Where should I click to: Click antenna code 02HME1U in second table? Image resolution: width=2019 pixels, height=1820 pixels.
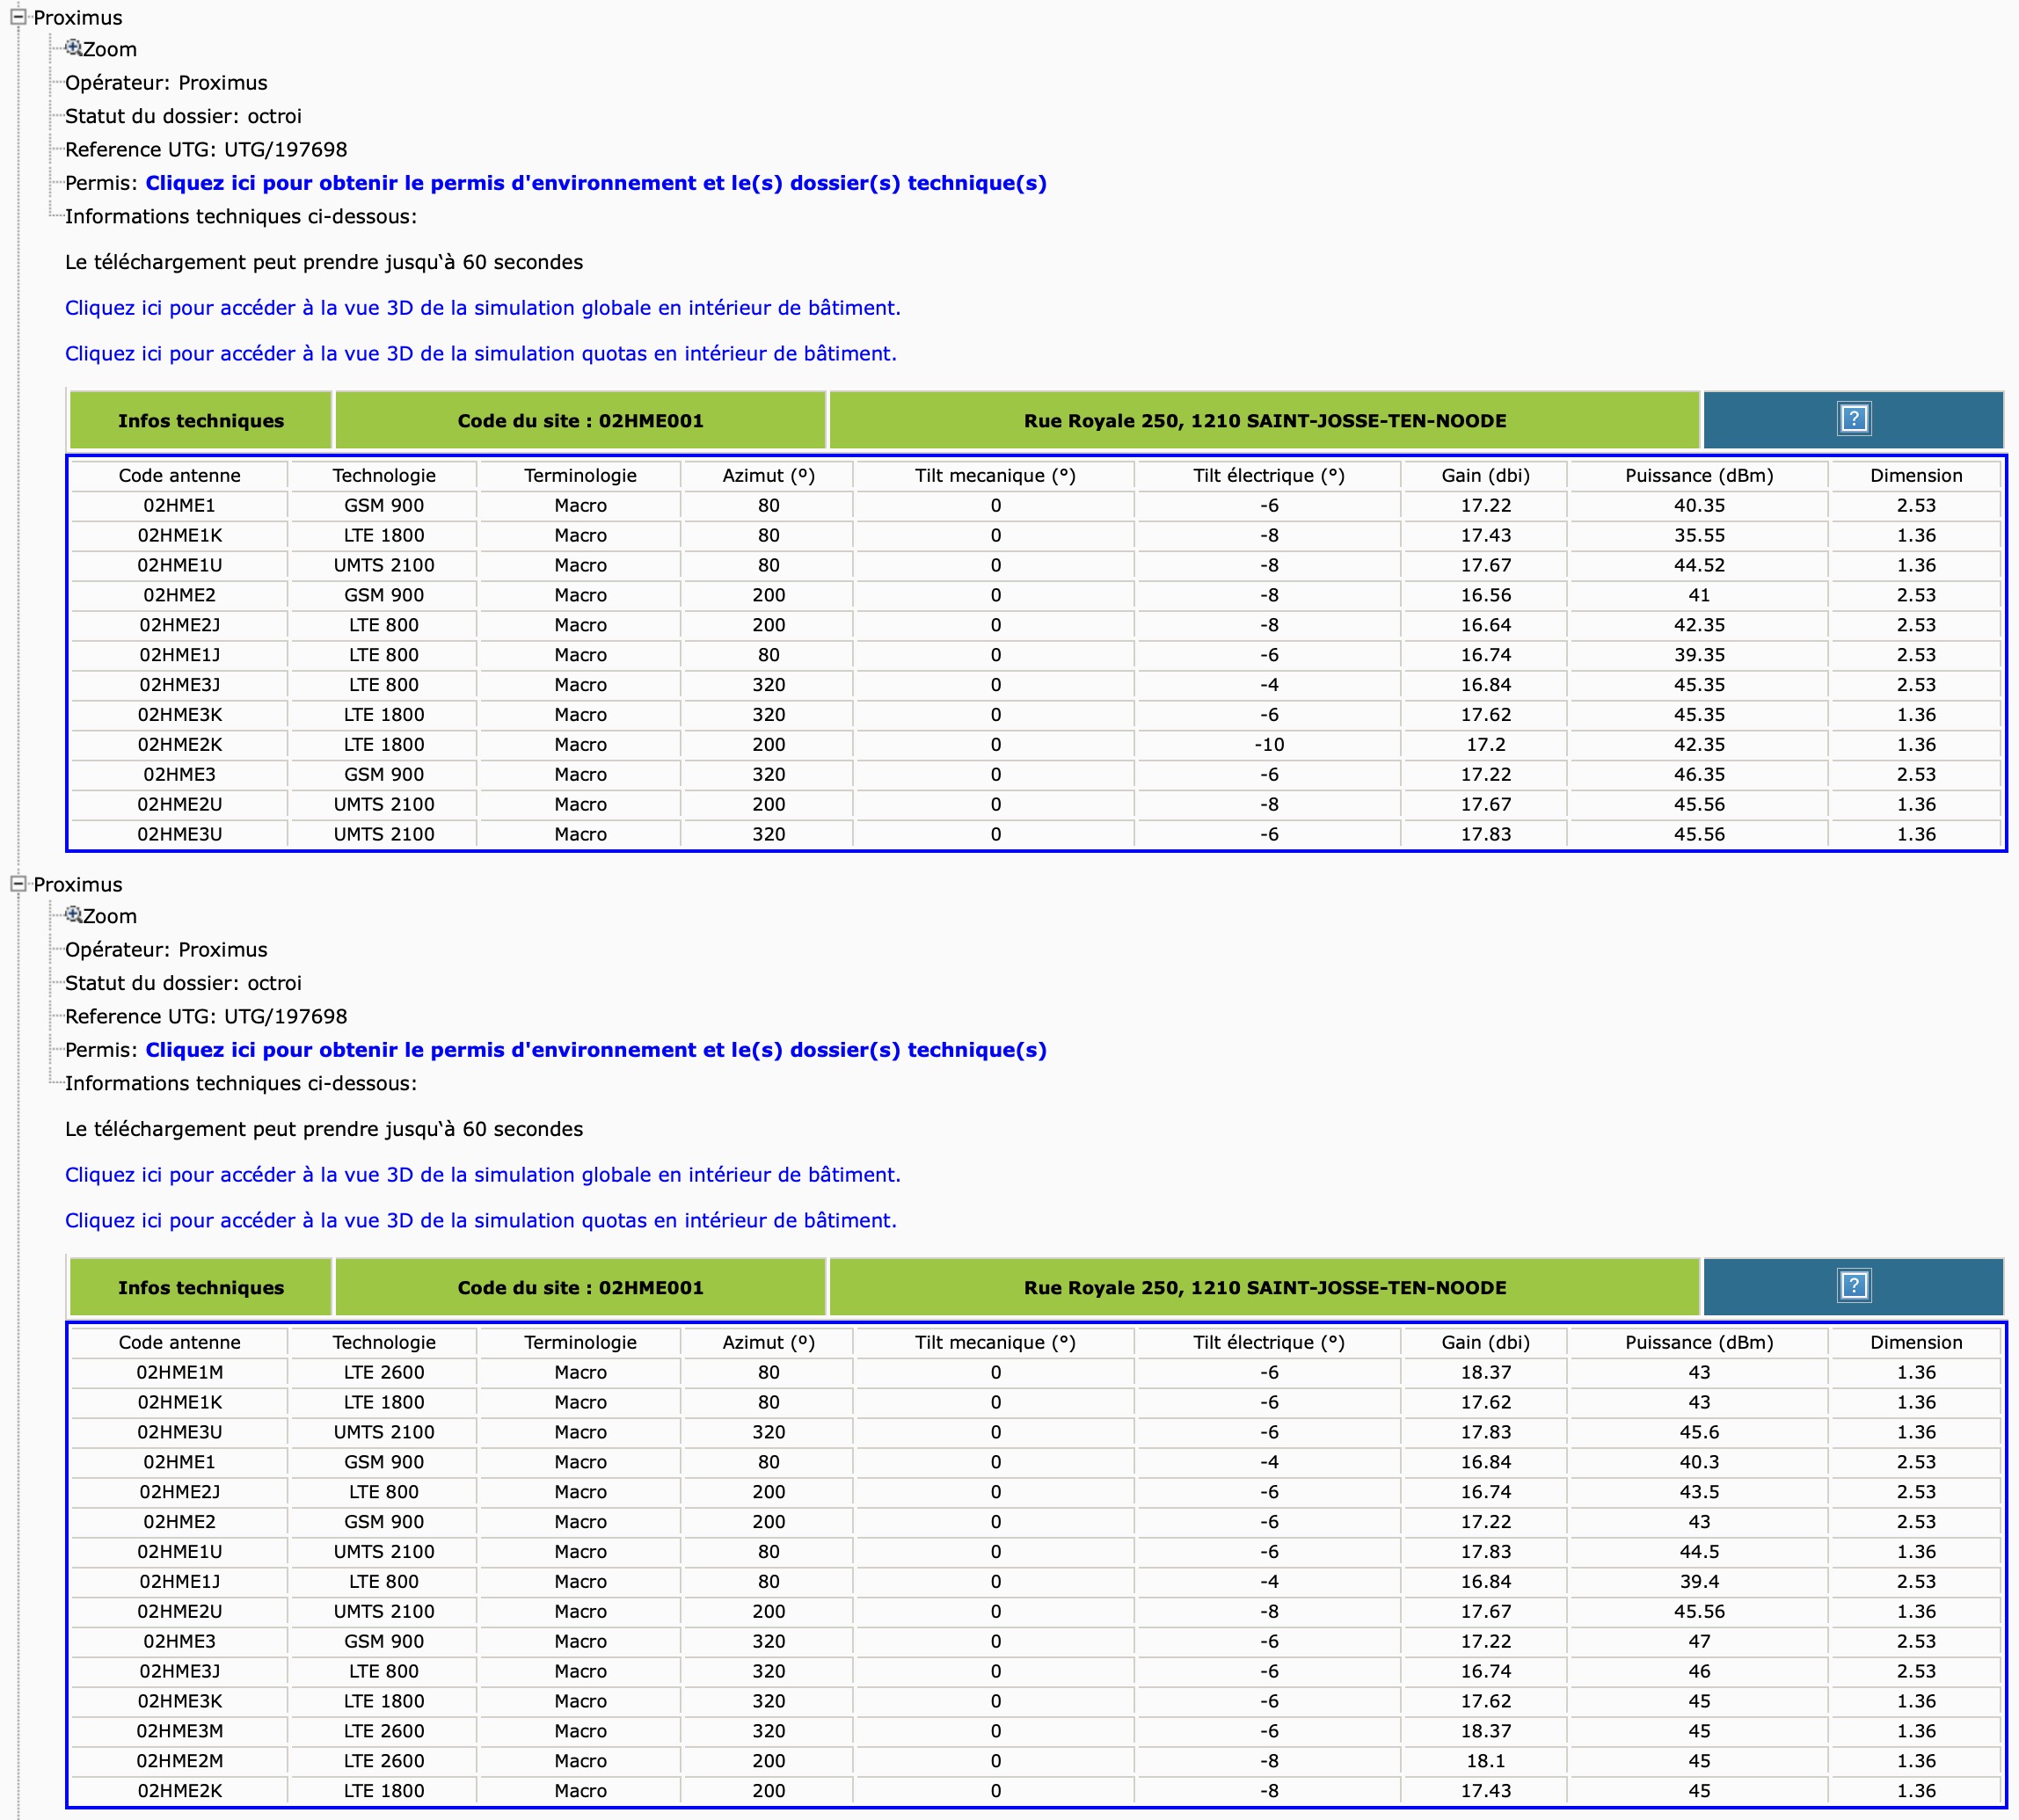(x=179, y=1552)
